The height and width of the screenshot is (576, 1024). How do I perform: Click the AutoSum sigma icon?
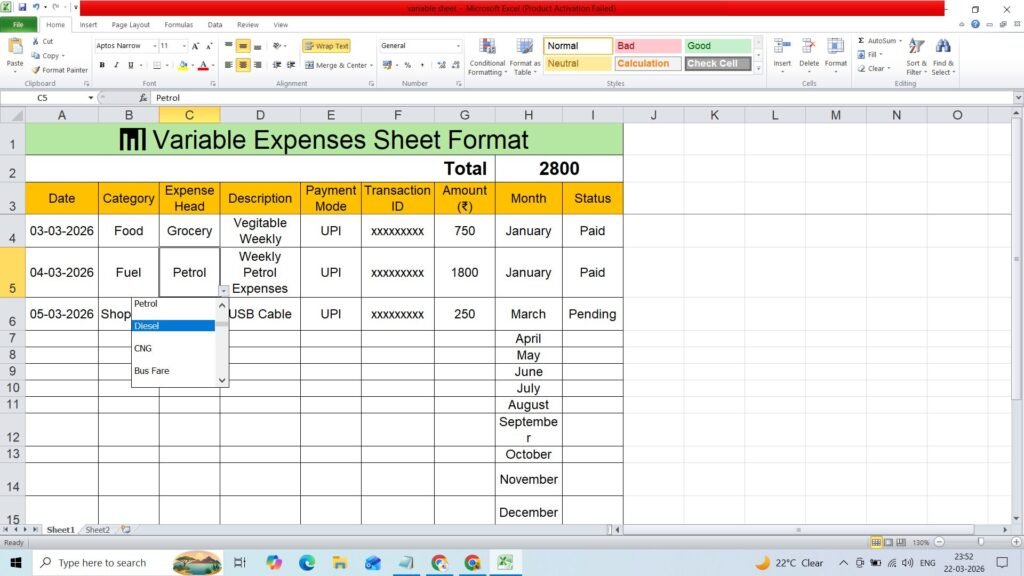coord(861,40)
